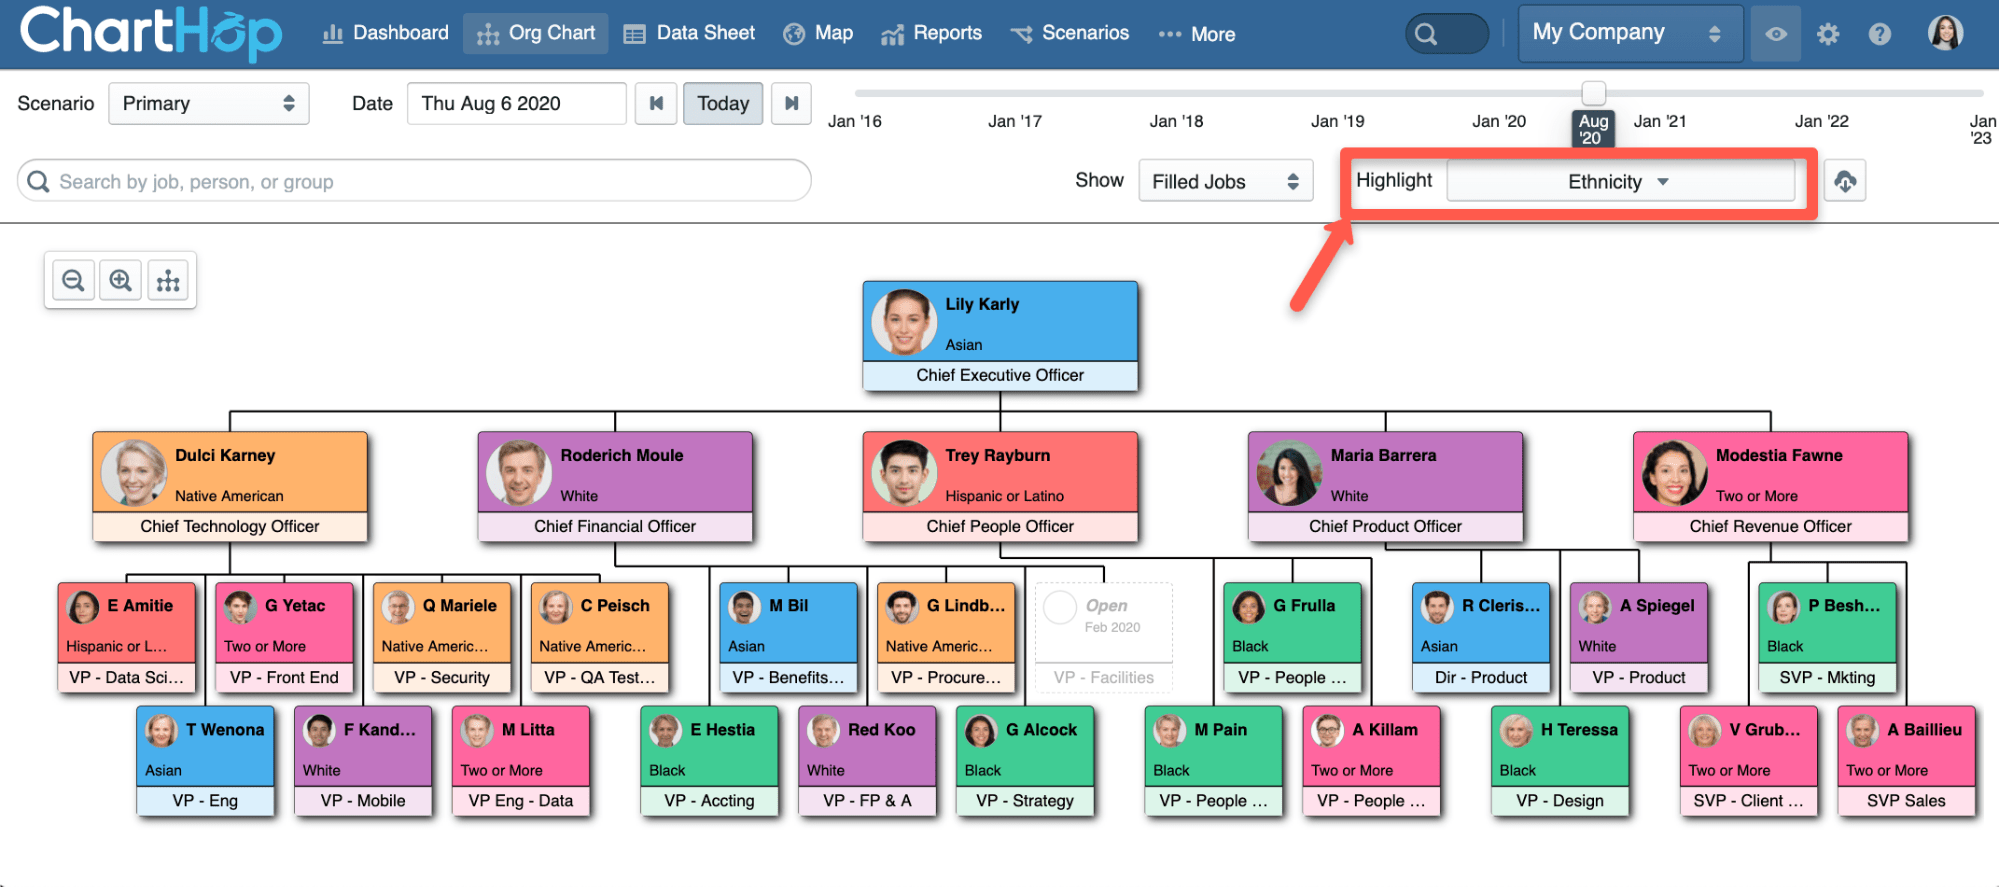Click the VP - Mobile job label

363,801
